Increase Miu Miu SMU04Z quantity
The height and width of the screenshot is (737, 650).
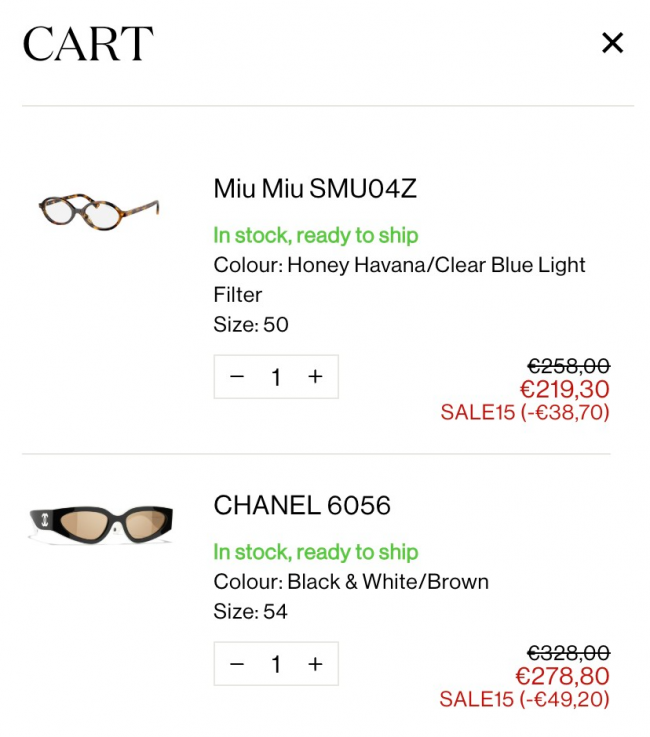pyautogui.click(x=315, y=377)
